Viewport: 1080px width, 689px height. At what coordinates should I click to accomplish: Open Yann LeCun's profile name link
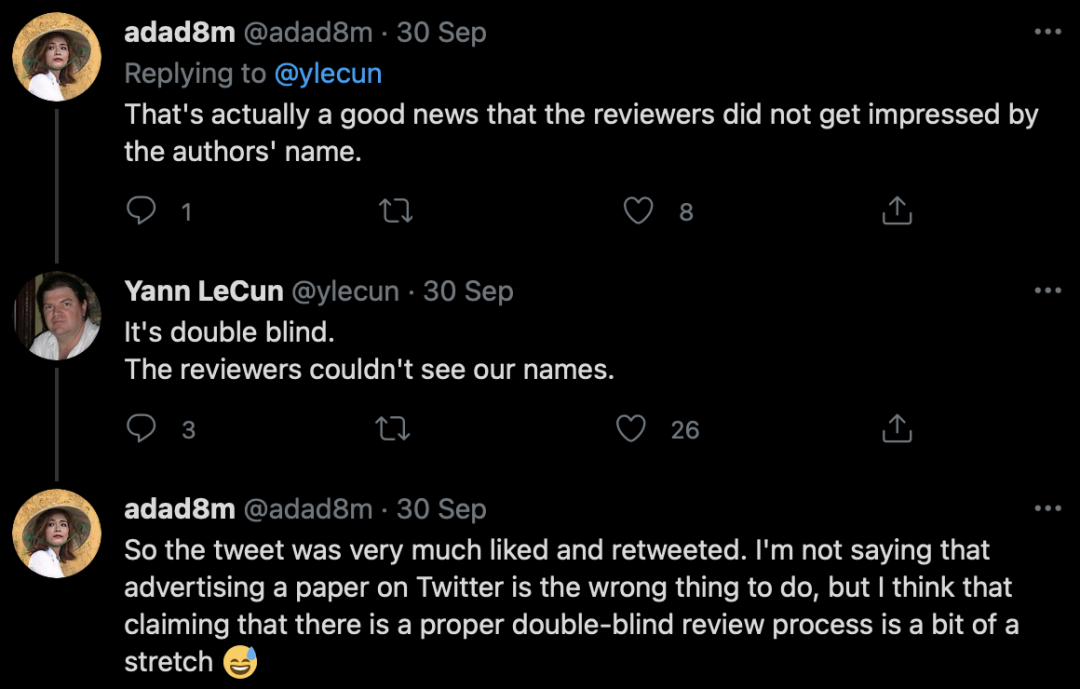point(203,291)
